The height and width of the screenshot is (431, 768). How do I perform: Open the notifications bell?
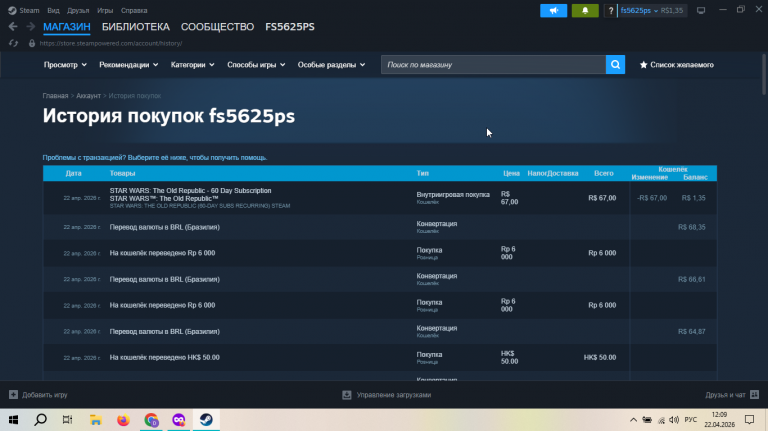click(x=585, y=10)
